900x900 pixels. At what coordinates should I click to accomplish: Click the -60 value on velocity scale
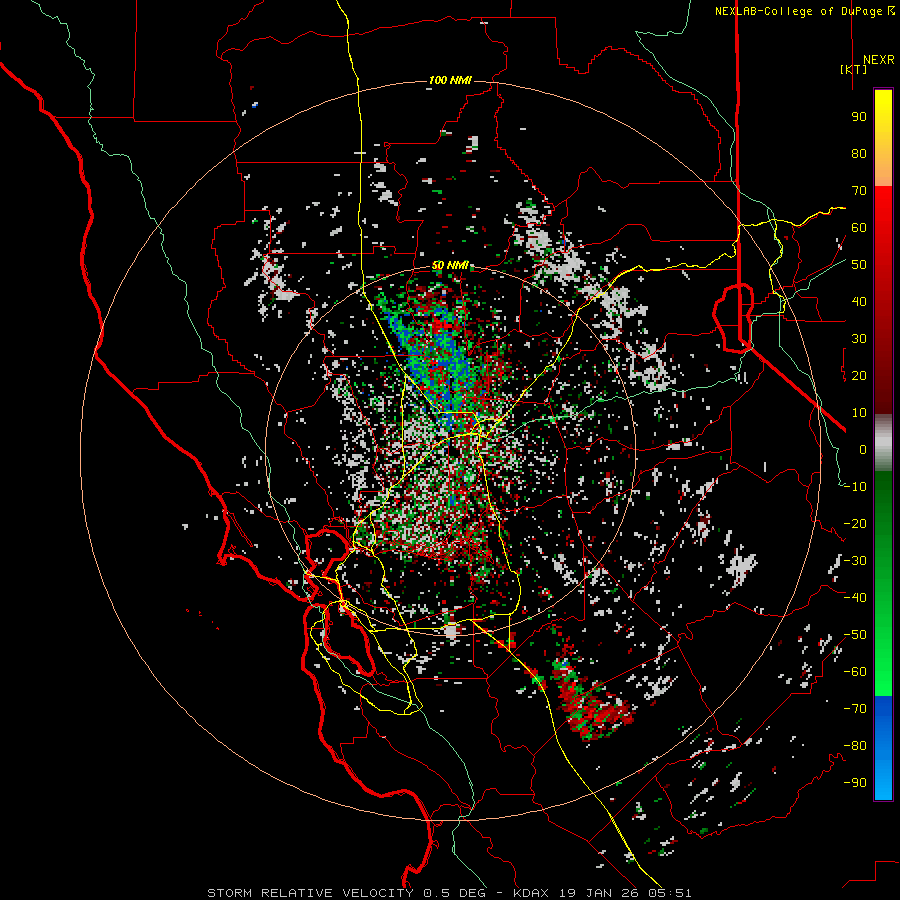pos(855,672)
